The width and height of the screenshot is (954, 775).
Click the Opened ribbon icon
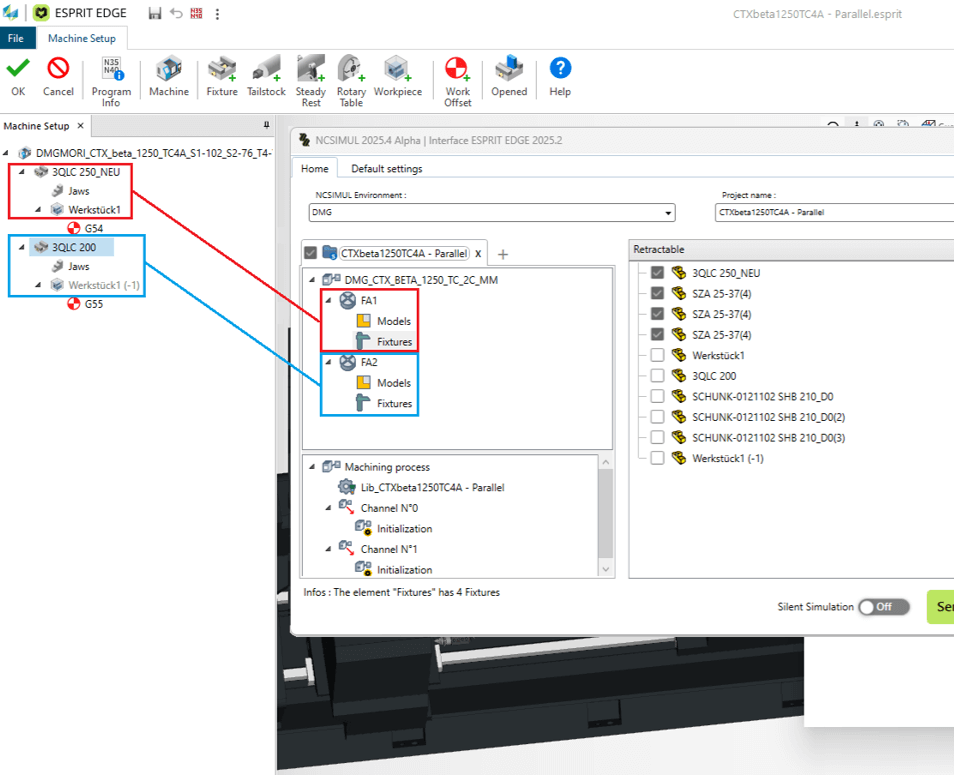(x=509, y=68)
